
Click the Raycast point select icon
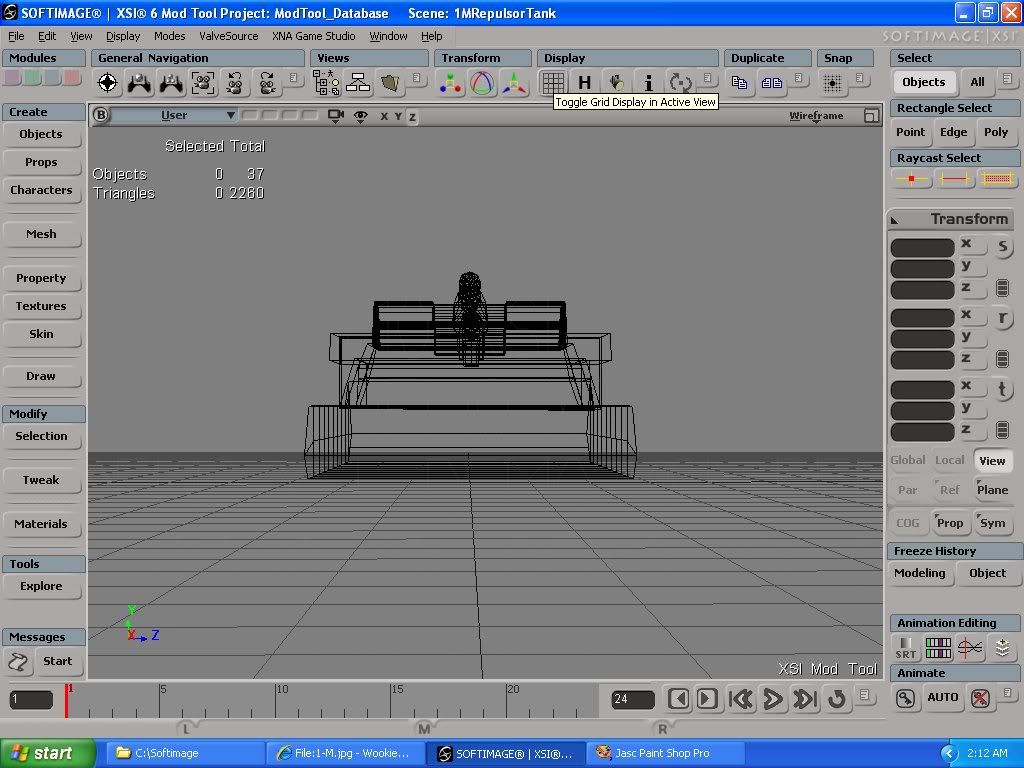click(911, 178)
